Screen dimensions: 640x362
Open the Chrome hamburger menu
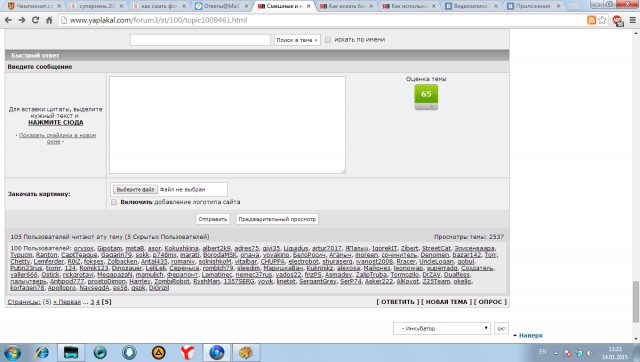tap(633, 20)
